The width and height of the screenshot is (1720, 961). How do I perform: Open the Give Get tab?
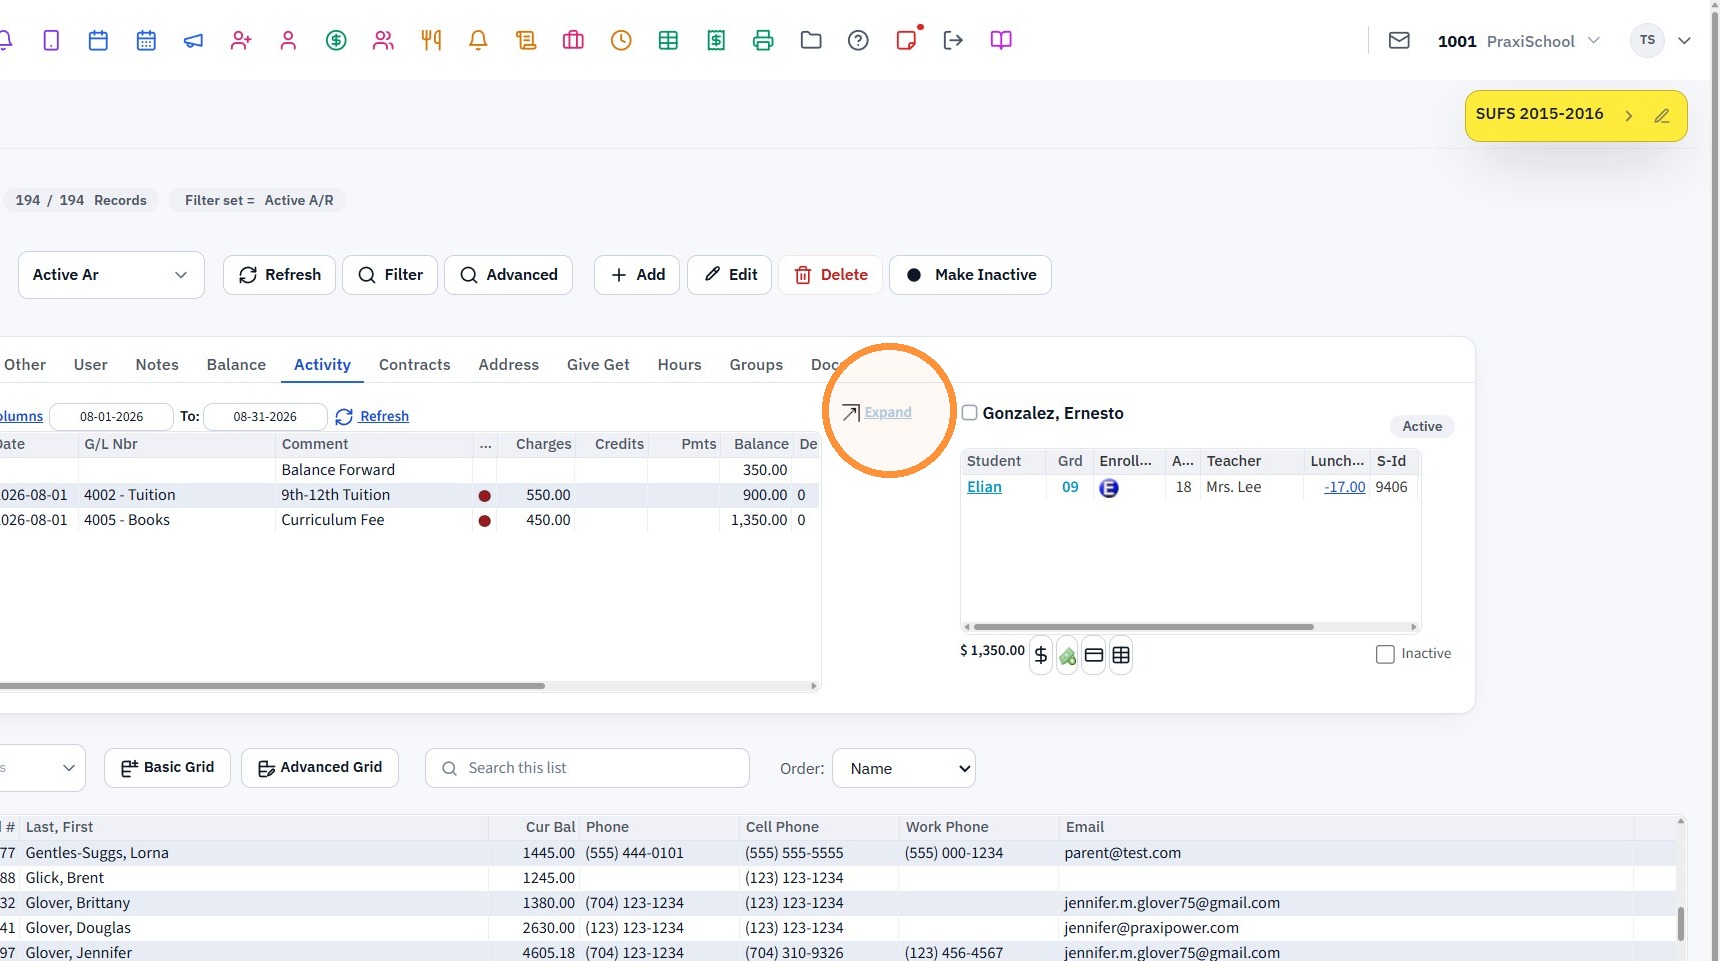pyautogui.click(x=598, y=365)
